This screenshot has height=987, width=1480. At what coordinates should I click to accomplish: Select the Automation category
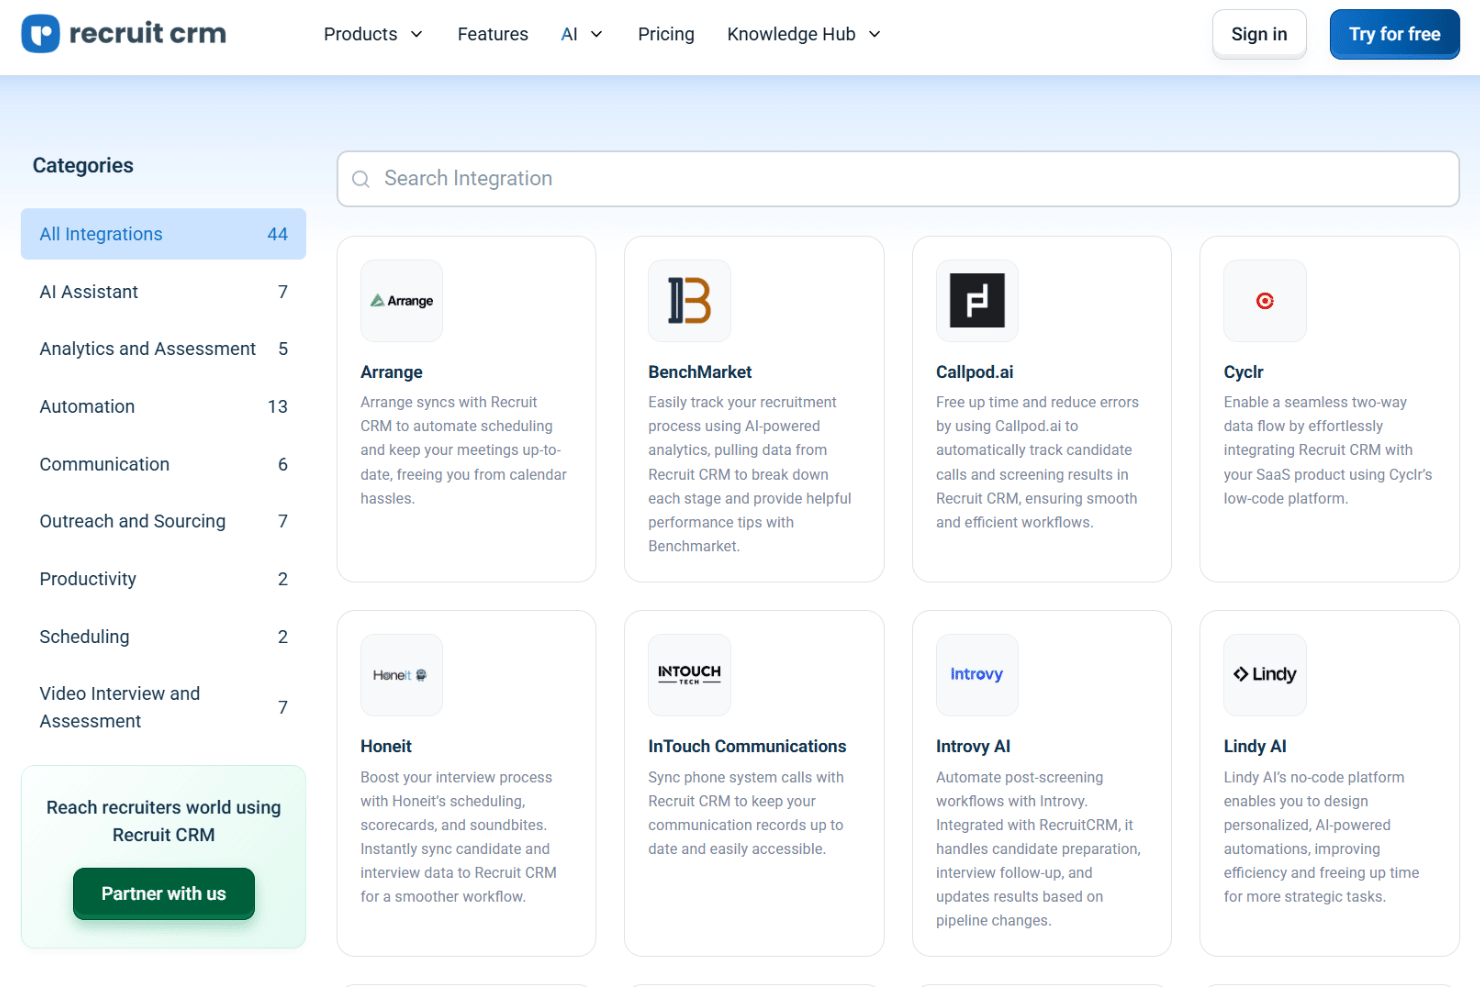164,407
